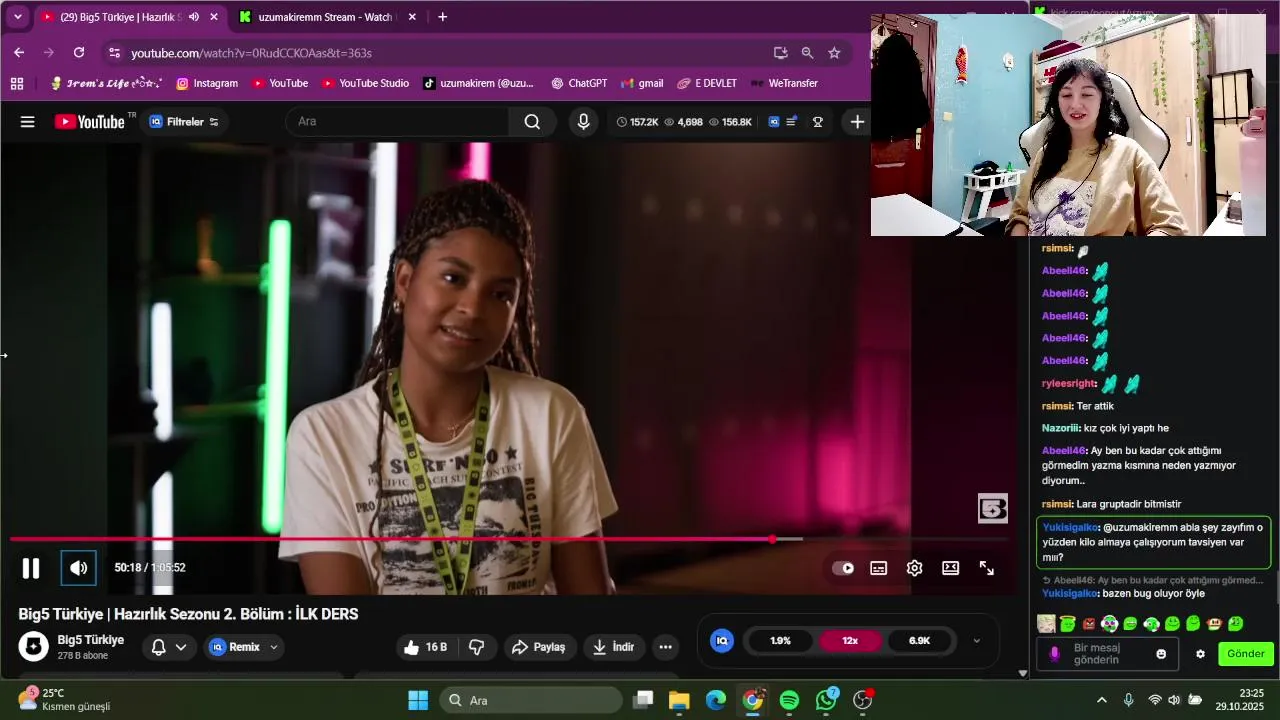Reload the current page

79,53
